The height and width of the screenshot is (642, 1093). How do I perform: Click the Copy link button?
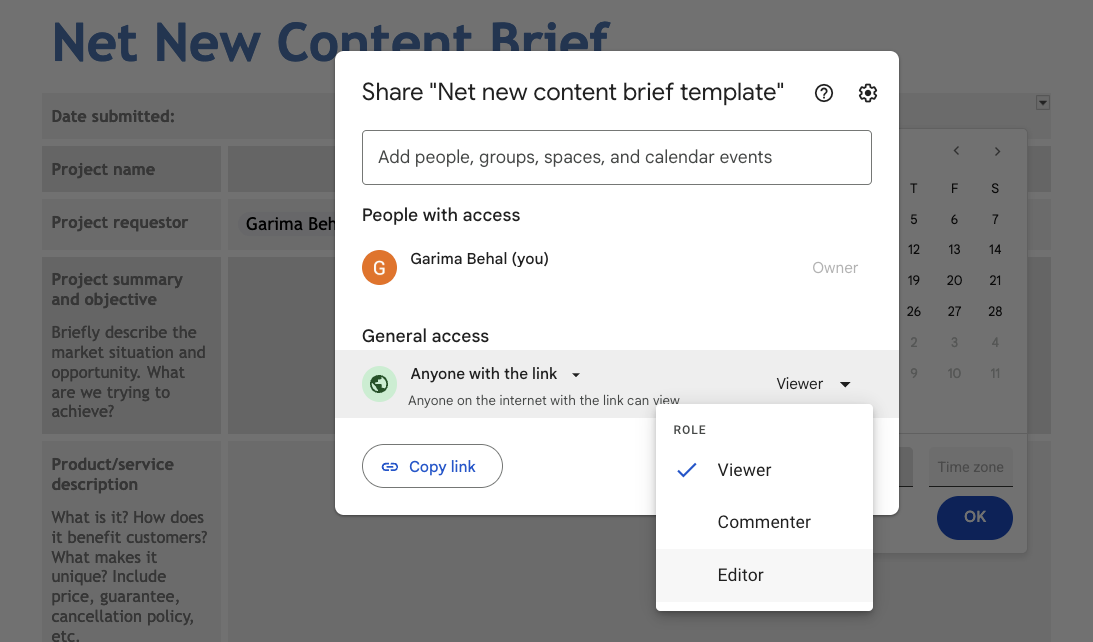432,467
